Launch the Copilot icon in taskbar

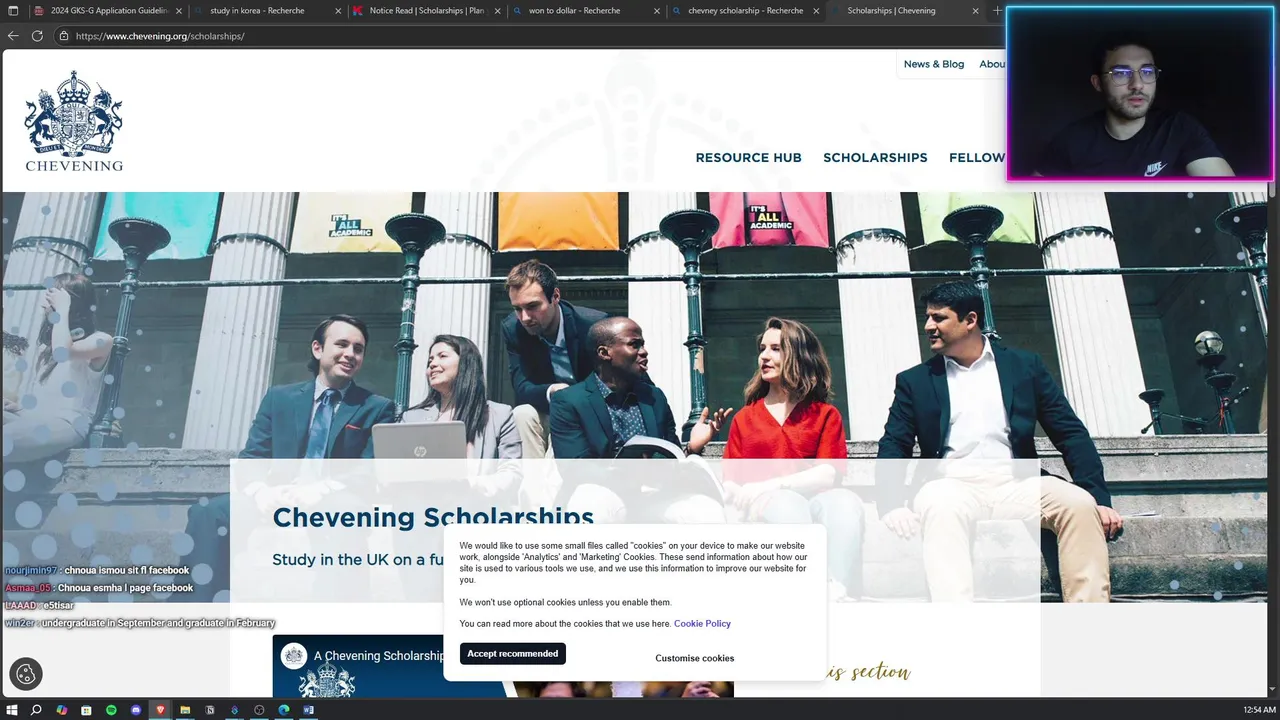61,710
